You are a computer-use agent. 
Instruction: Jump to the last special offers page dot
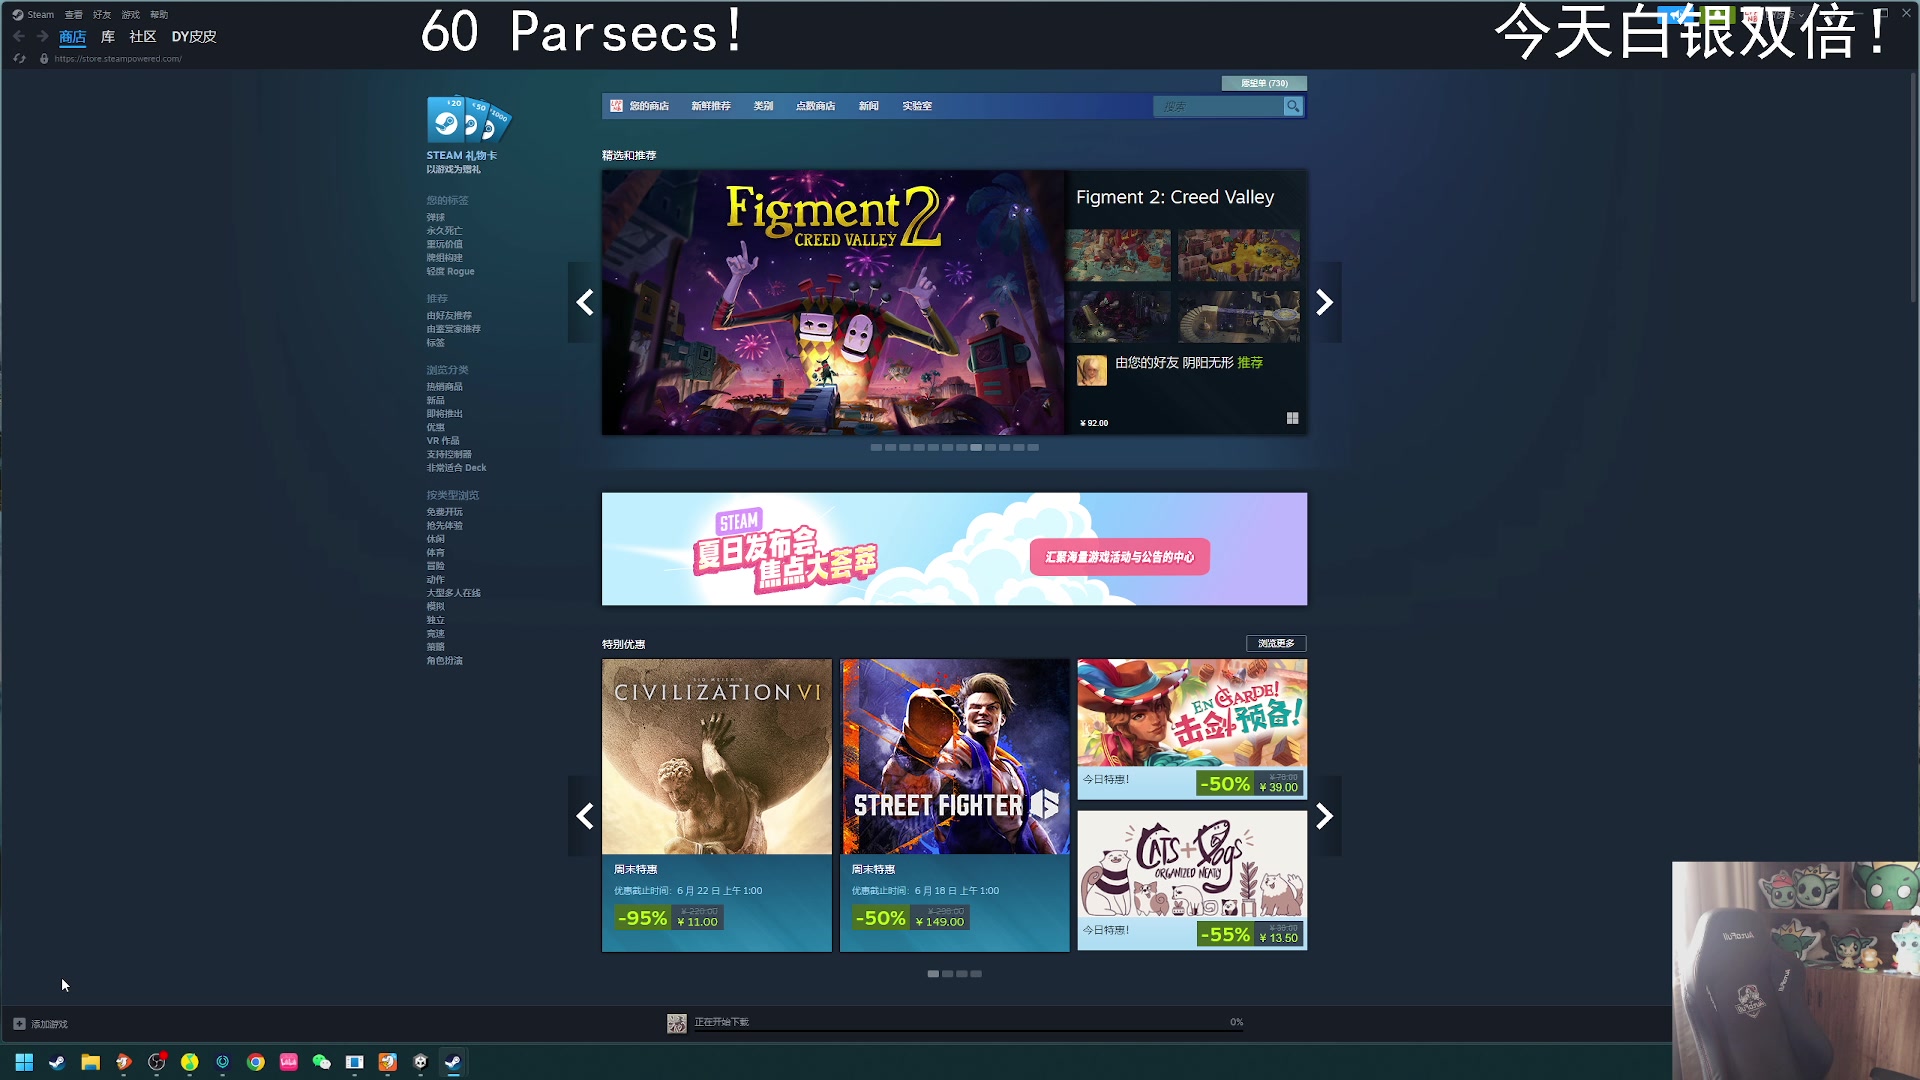(x=976, y=974)
